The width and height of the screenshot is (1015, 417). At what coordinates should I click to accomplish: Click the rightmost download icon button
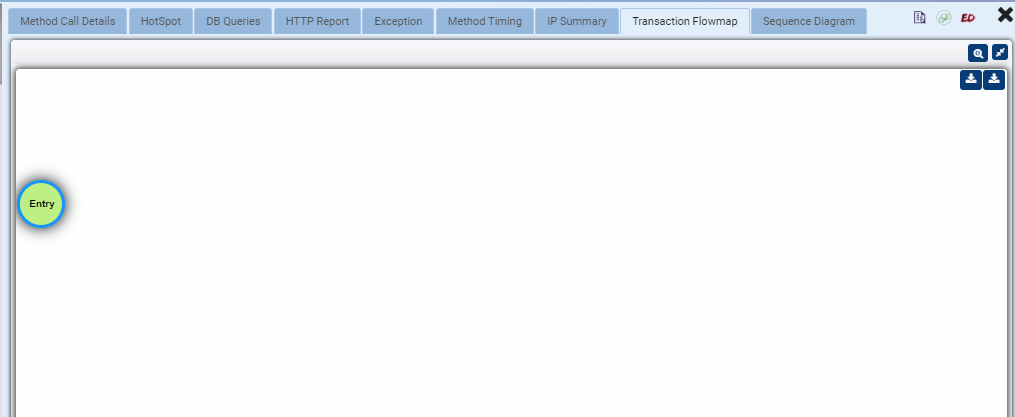click(x=994, y=80)
